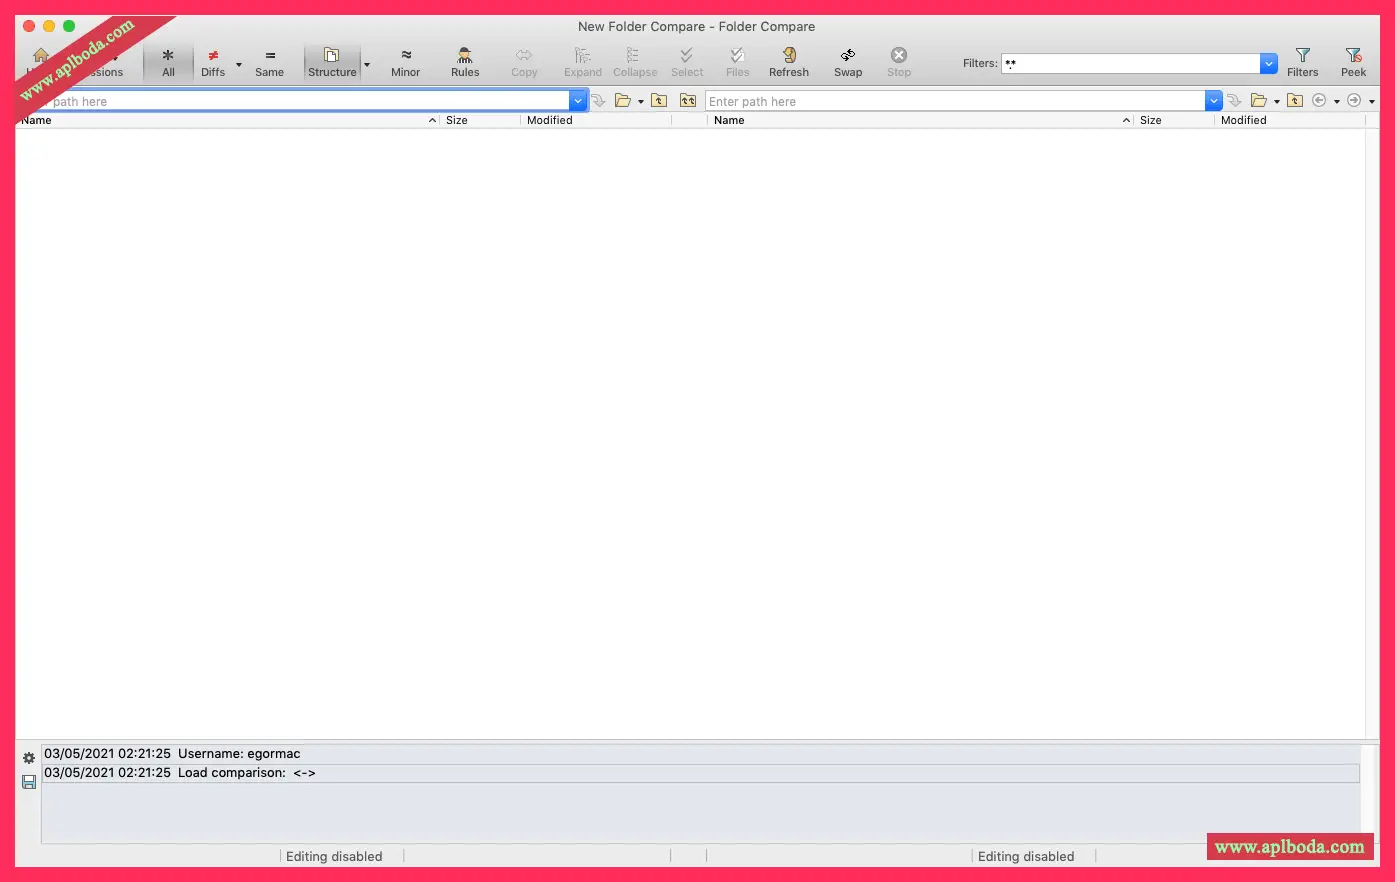
Task: Open left path history dropdown
Action: pyautogui.click(x=578, y=101)
